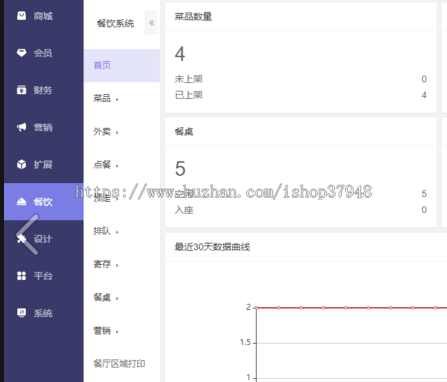The image size is (447, 382).
Task: Go to 财务 section
Action: tap(43, 90)
